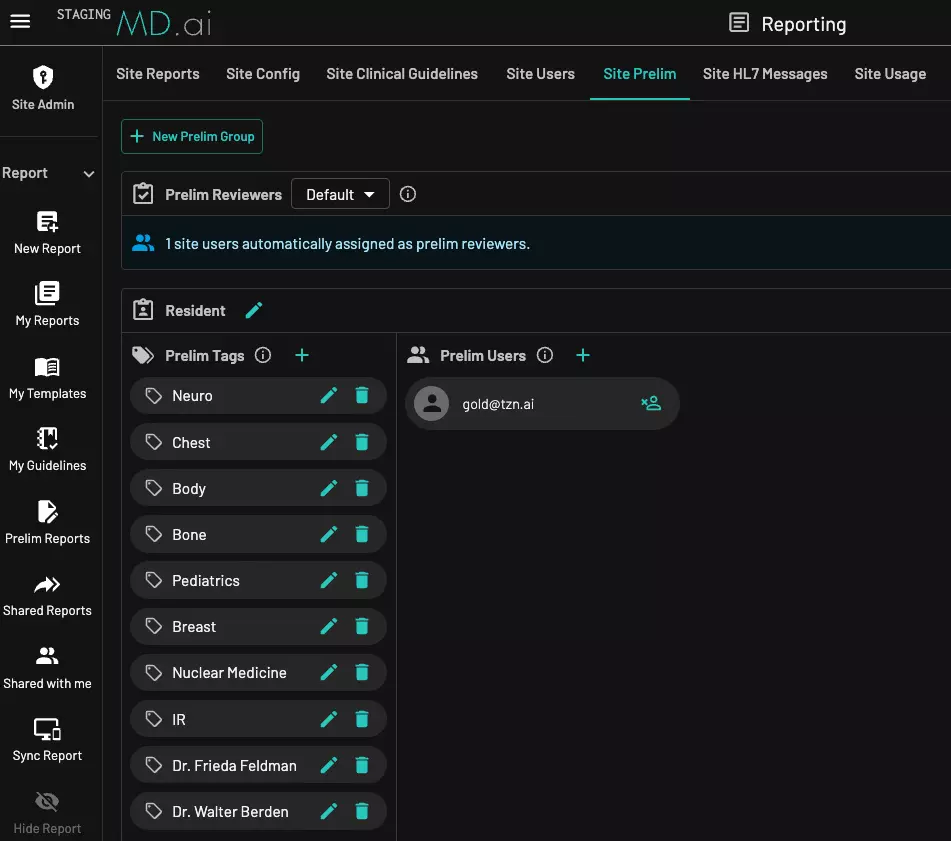Open the Site HL7 Messages tab

pyautogui.click(x=765, y=73)
